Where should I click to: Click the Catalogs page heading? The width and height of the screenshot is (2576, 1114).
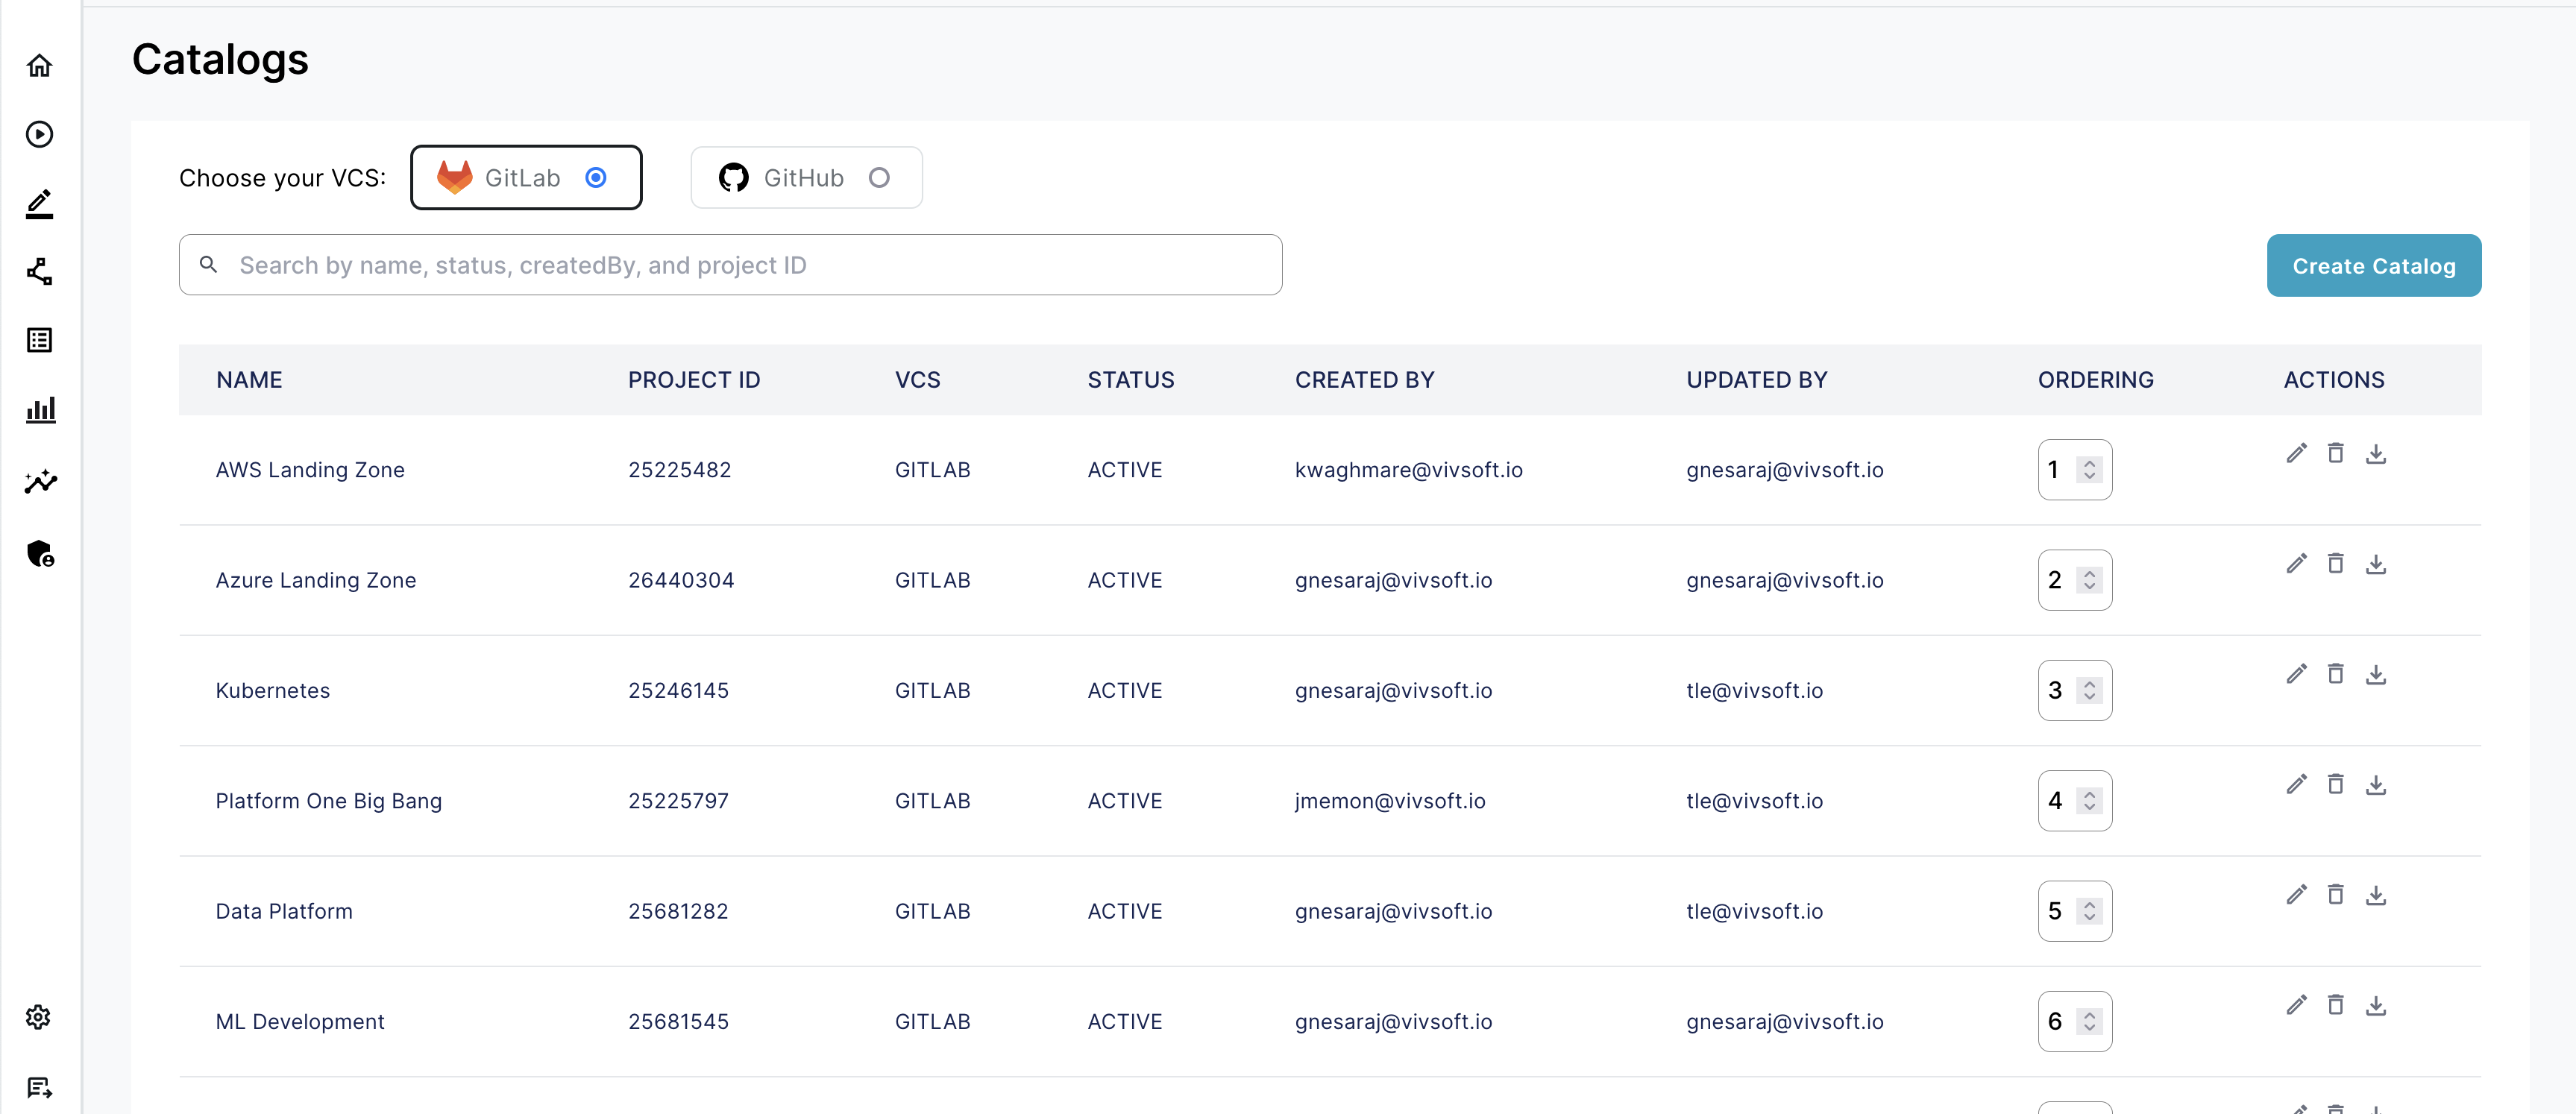pos(220,60)
